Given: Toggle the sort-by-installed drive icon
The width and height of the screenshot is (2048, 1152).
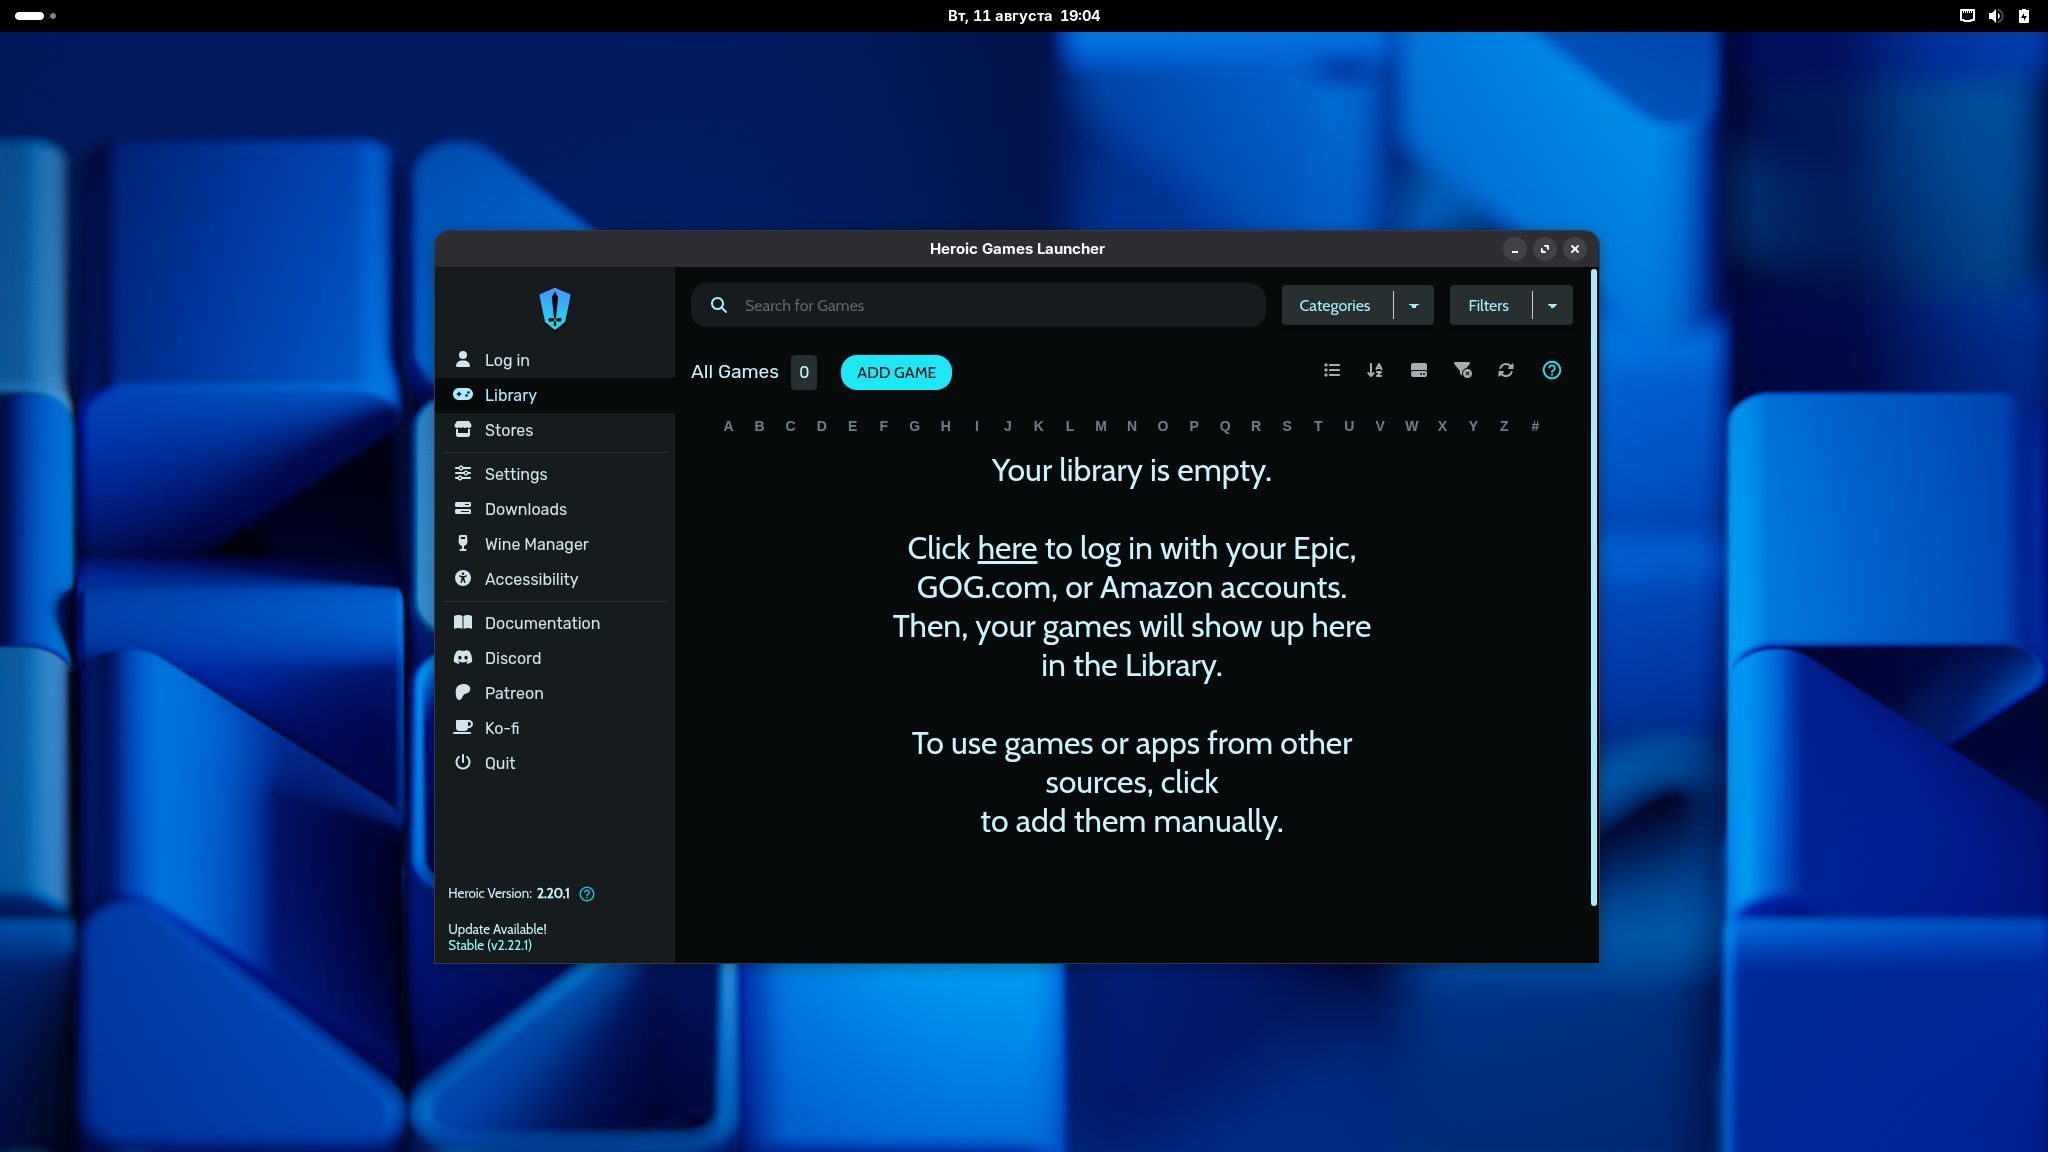Looking at the screenshot, I should click(1419, 371).
